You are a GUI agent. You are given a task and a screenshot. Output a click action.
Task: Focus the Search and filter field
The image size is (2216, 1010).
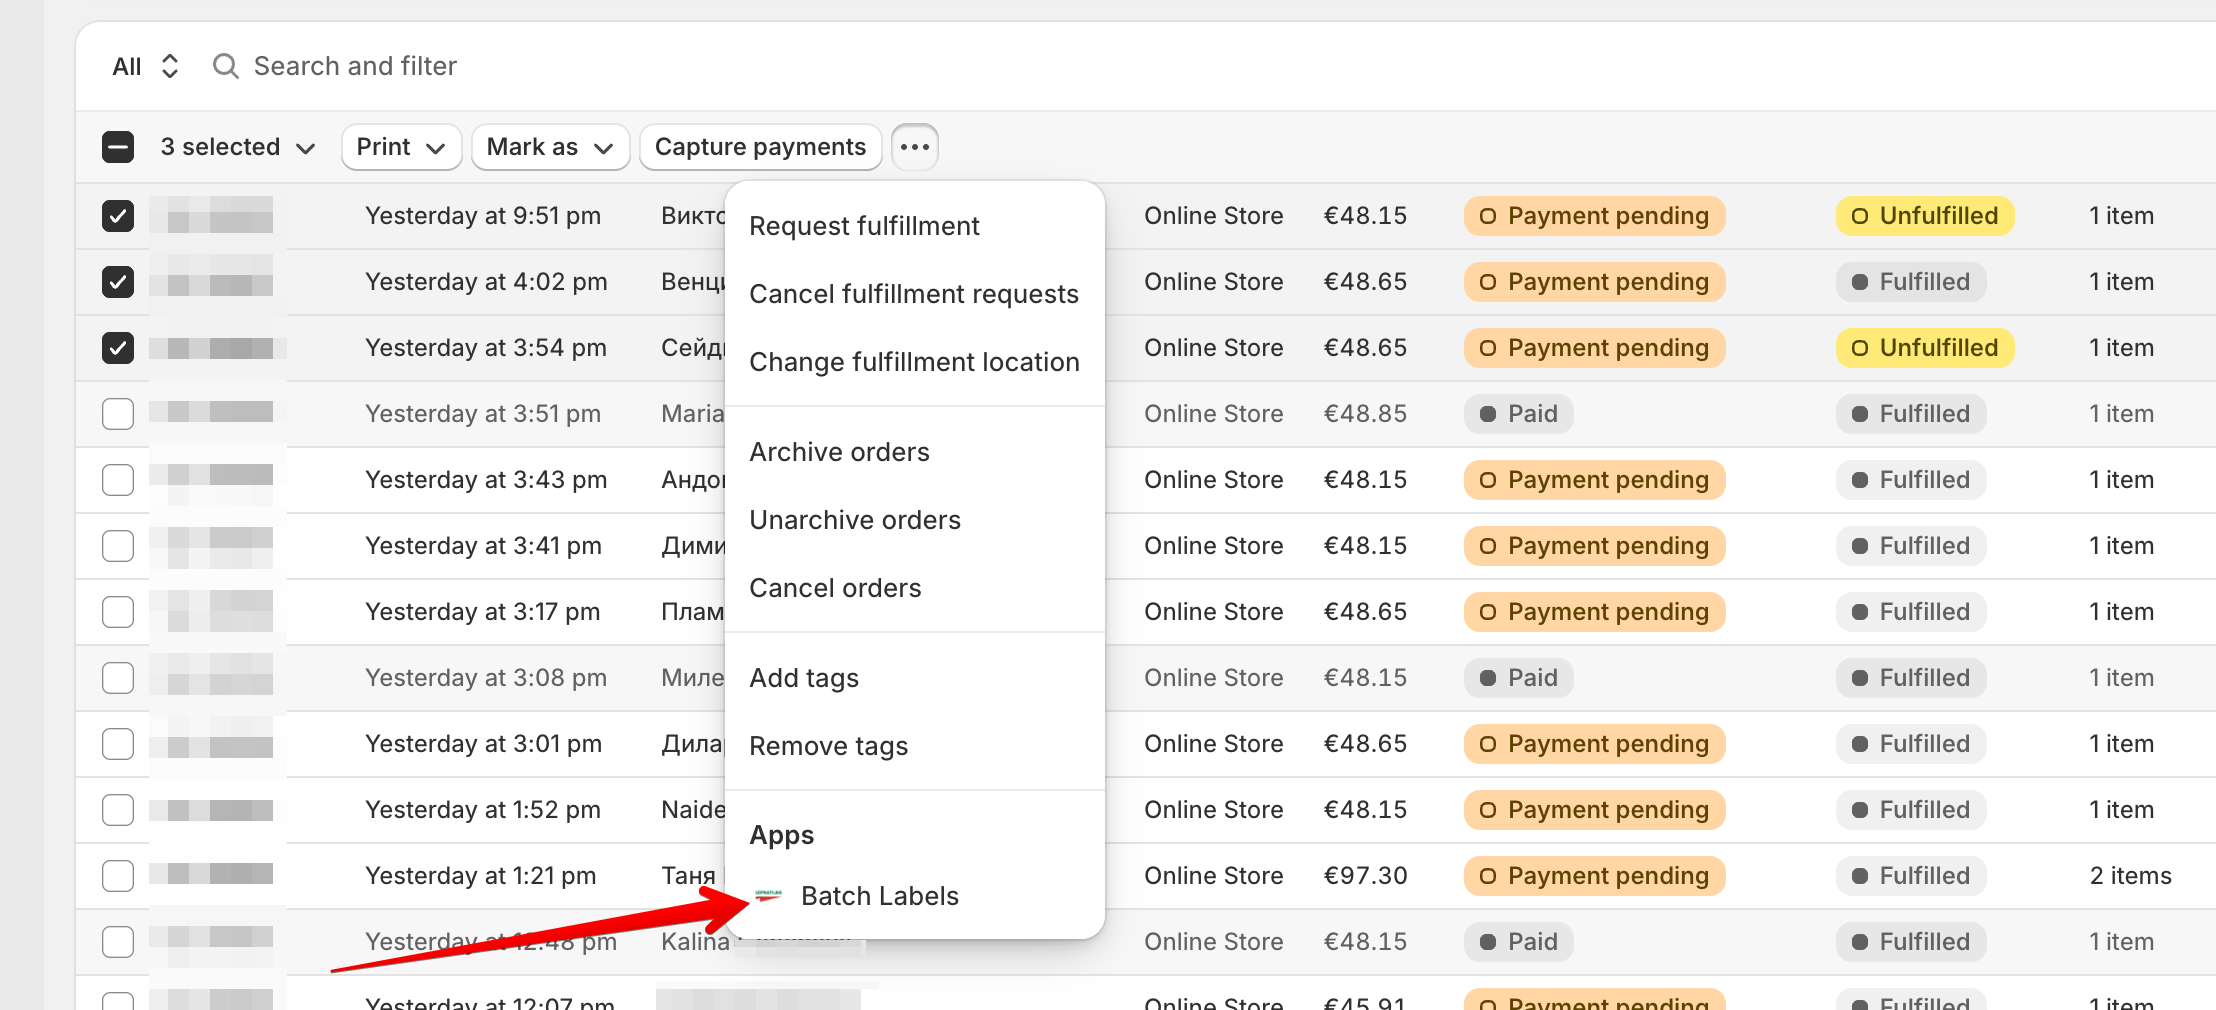355,66
